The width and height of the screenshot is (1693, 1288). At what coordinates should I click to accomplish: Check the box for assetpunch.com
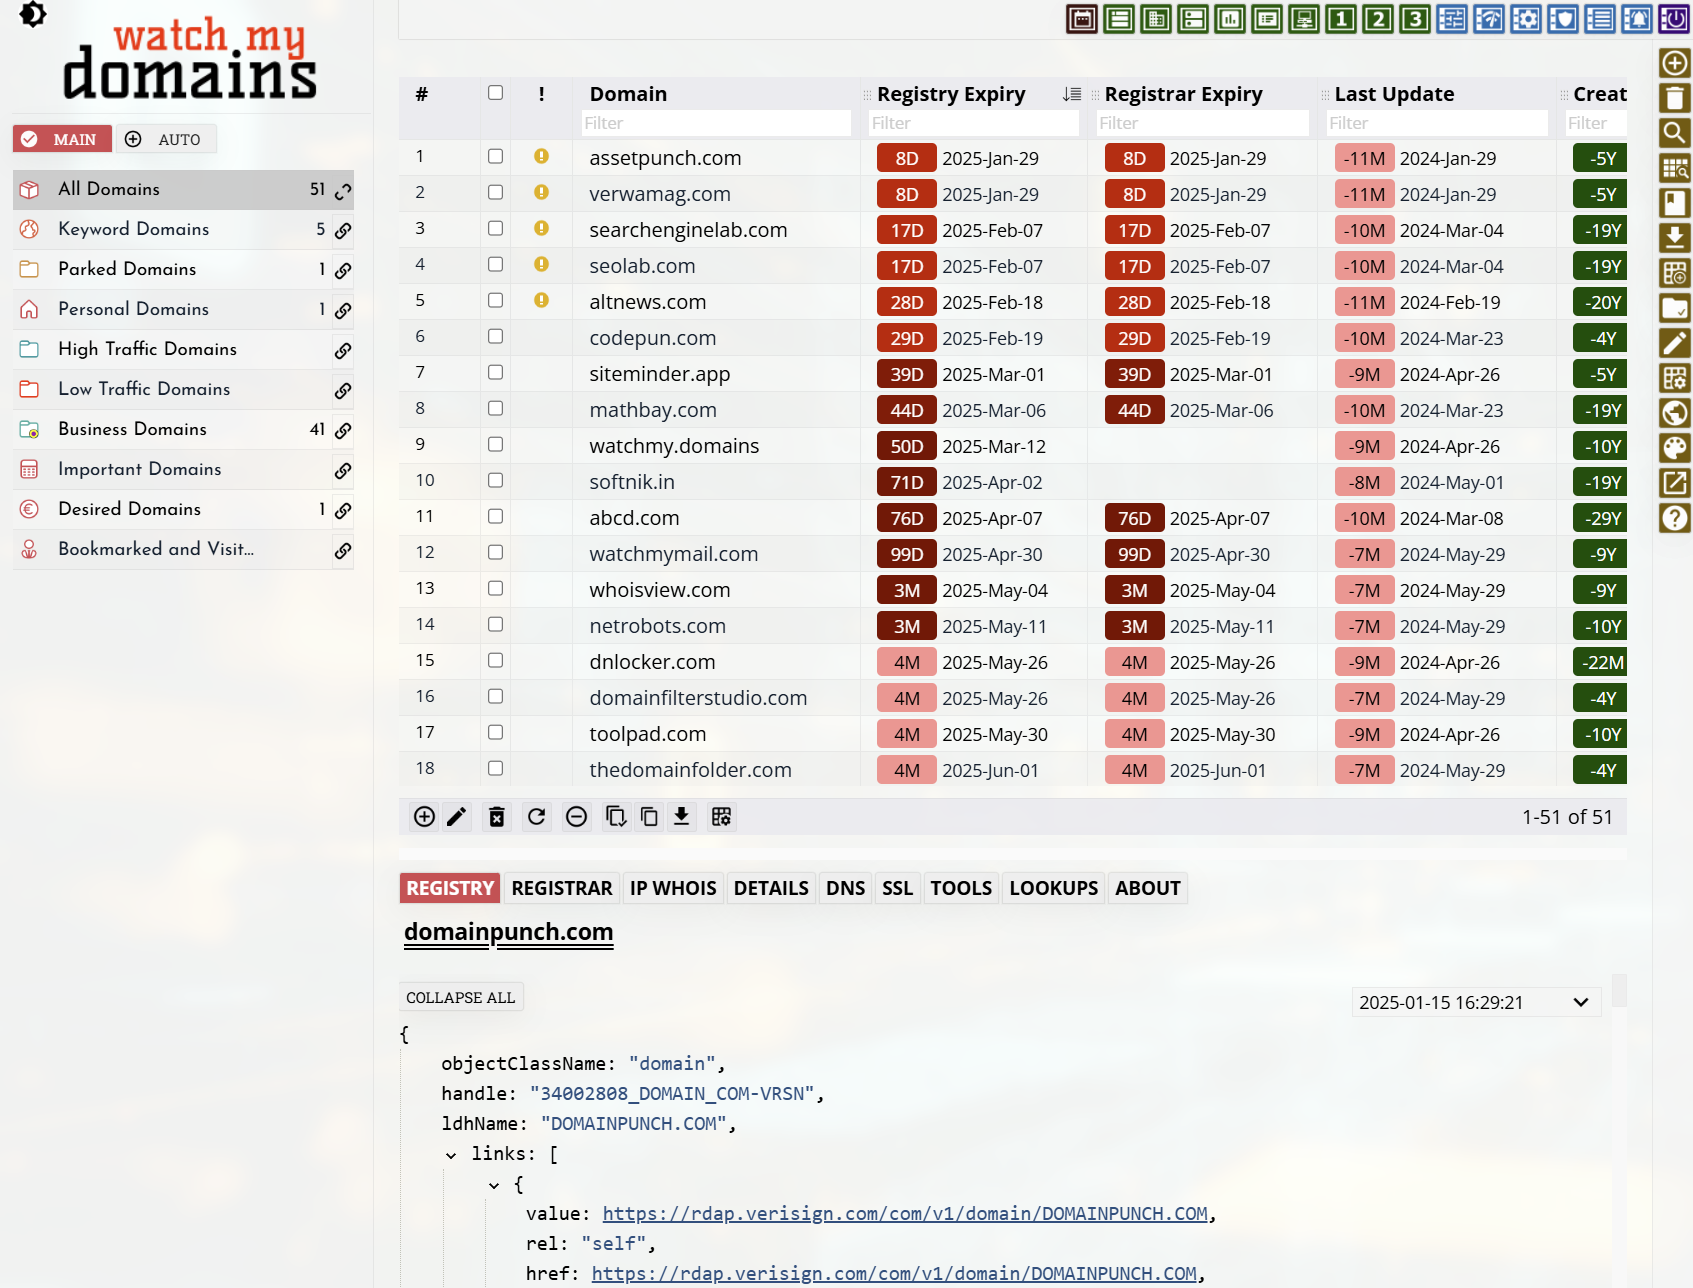click(x=495, y=156)
